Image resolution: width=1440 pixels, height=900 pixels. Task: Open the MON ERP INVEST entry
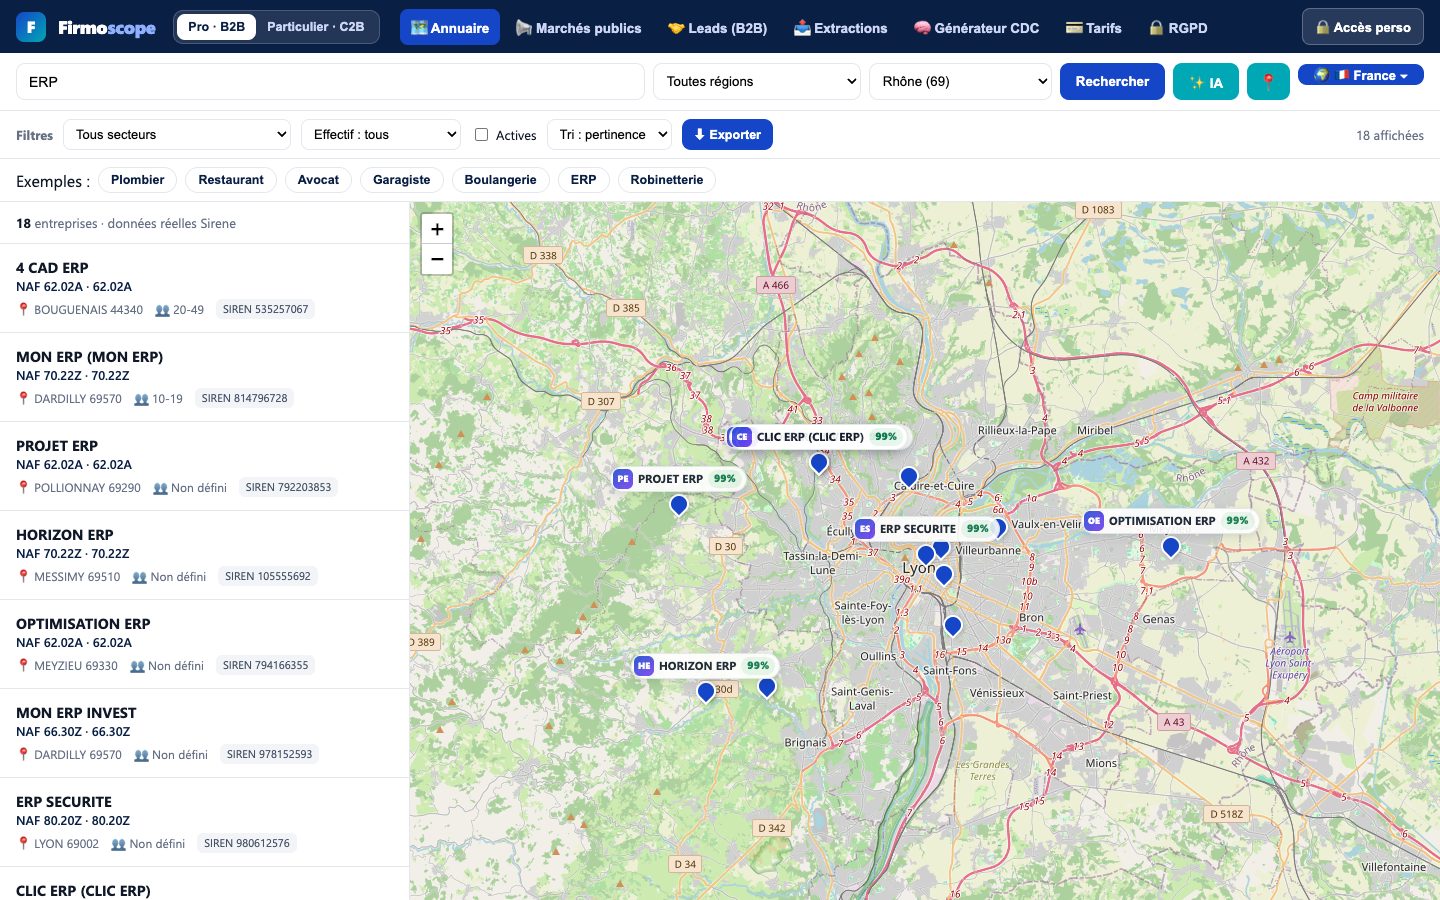point(205,733)
